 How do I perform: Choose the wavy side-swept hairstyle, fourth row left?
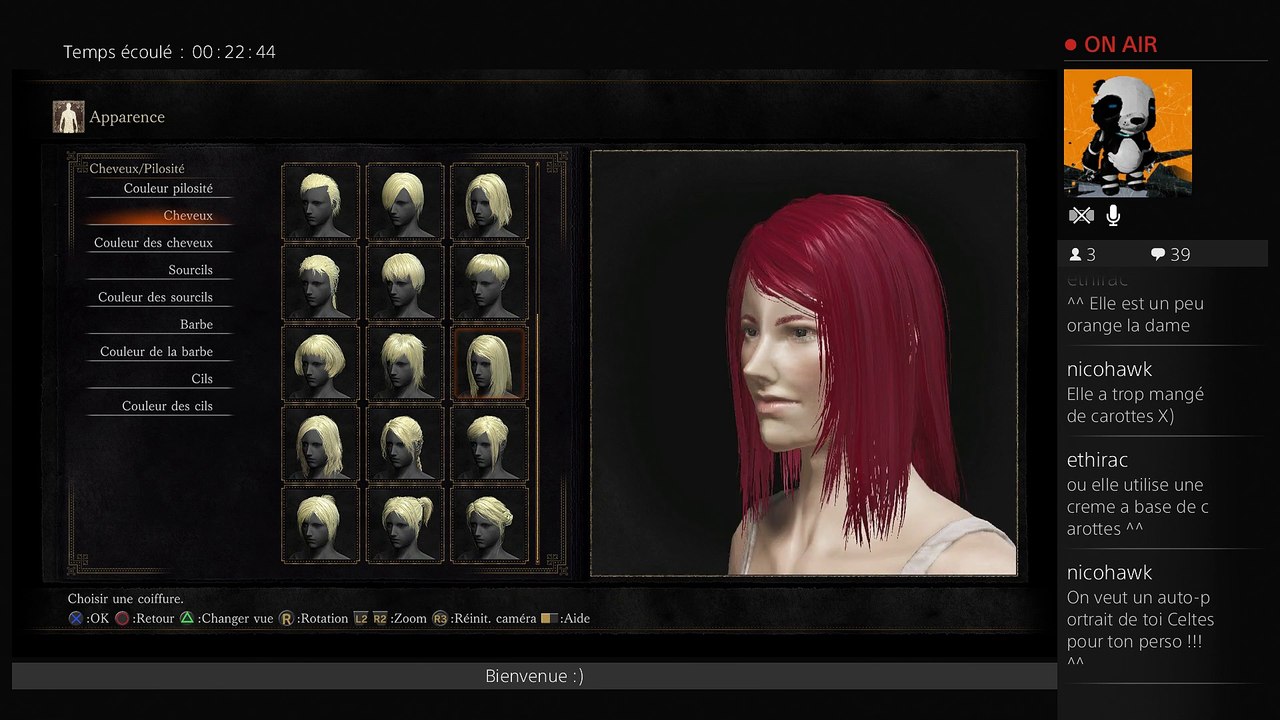point(320,444)
